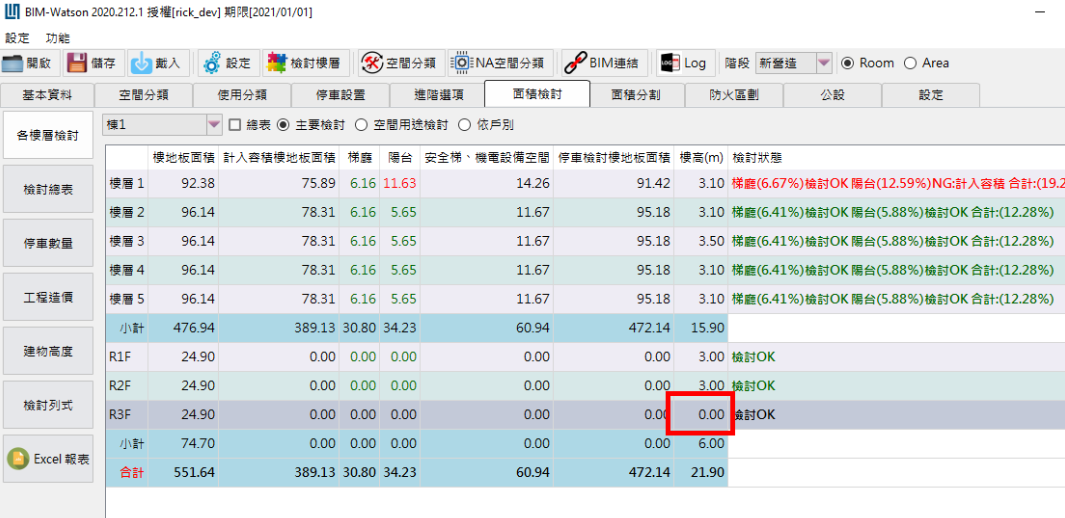
Task: Click the Excel 報表 button
Action: tap(49, 459)
